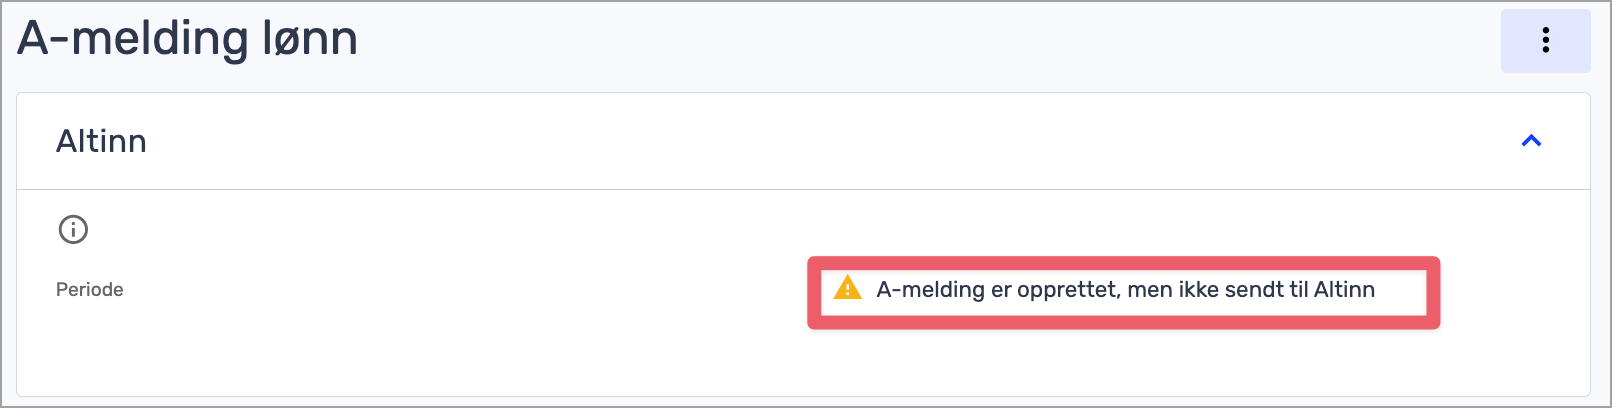
Task: Click the Altinn section heading
Action: tap(101, 141)
